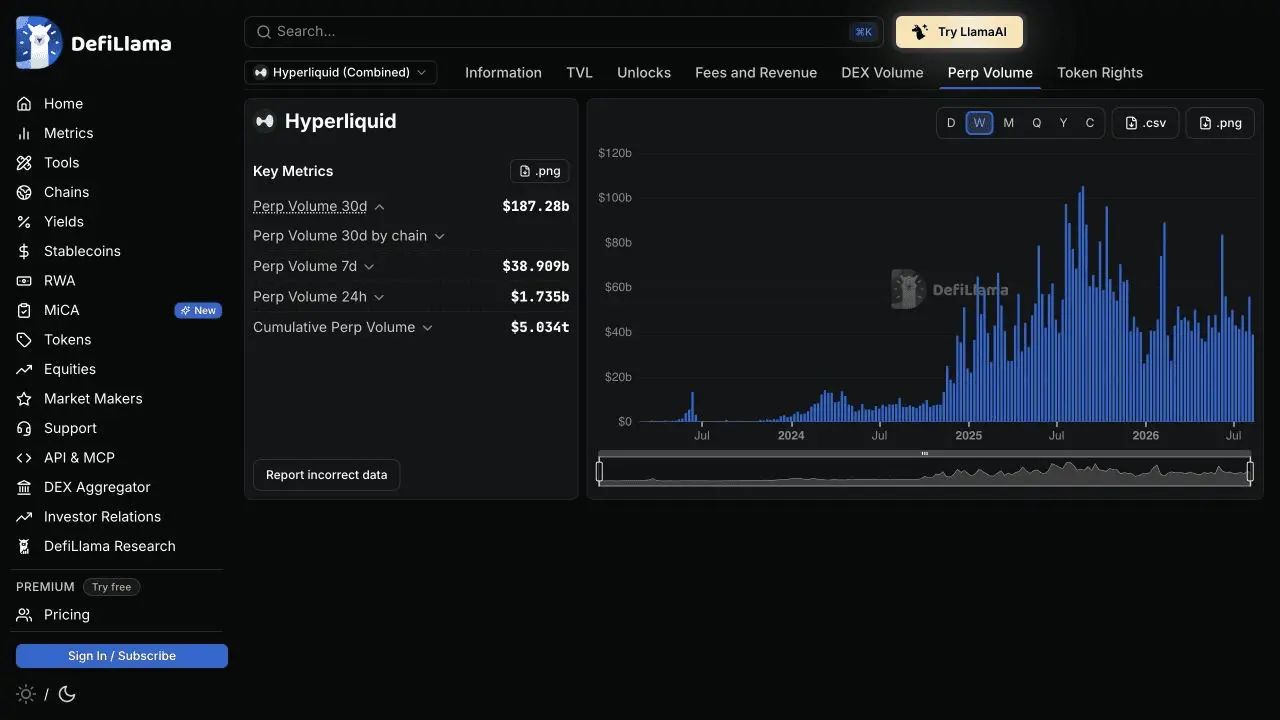Screen dimensions: 1280x720
Task: Switch to dark mode moon icon
Action: pos(67,694)
